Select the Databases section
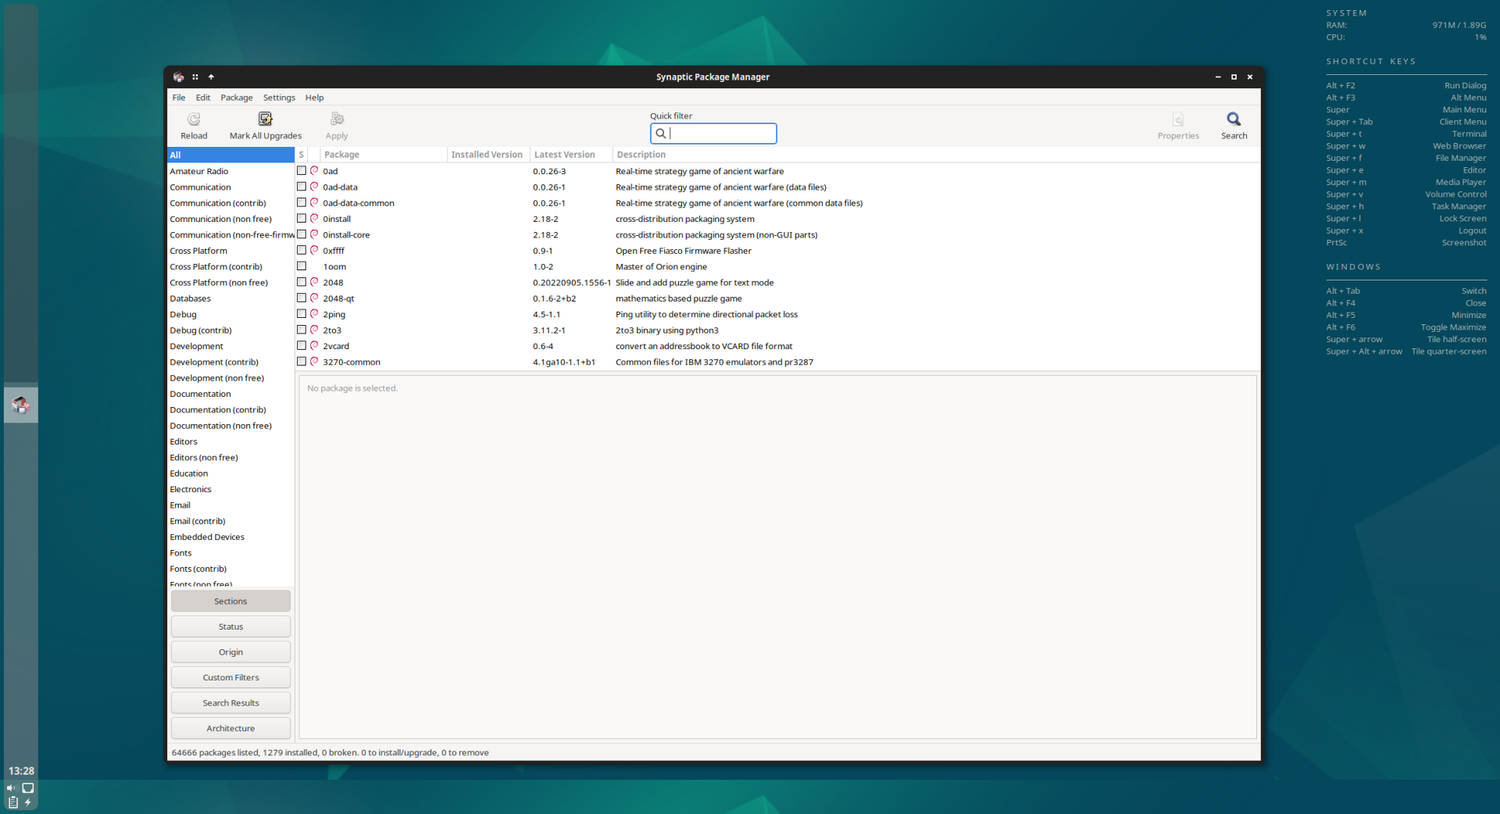Viewport: 1500px width, 814px height. (x=231, y=298)
